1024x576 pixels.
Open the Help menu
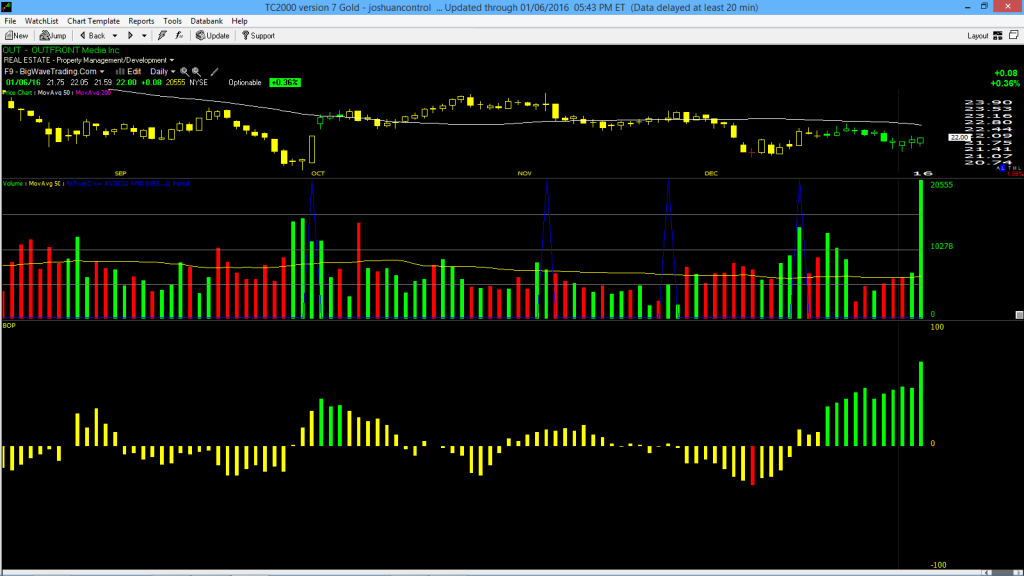240,21
